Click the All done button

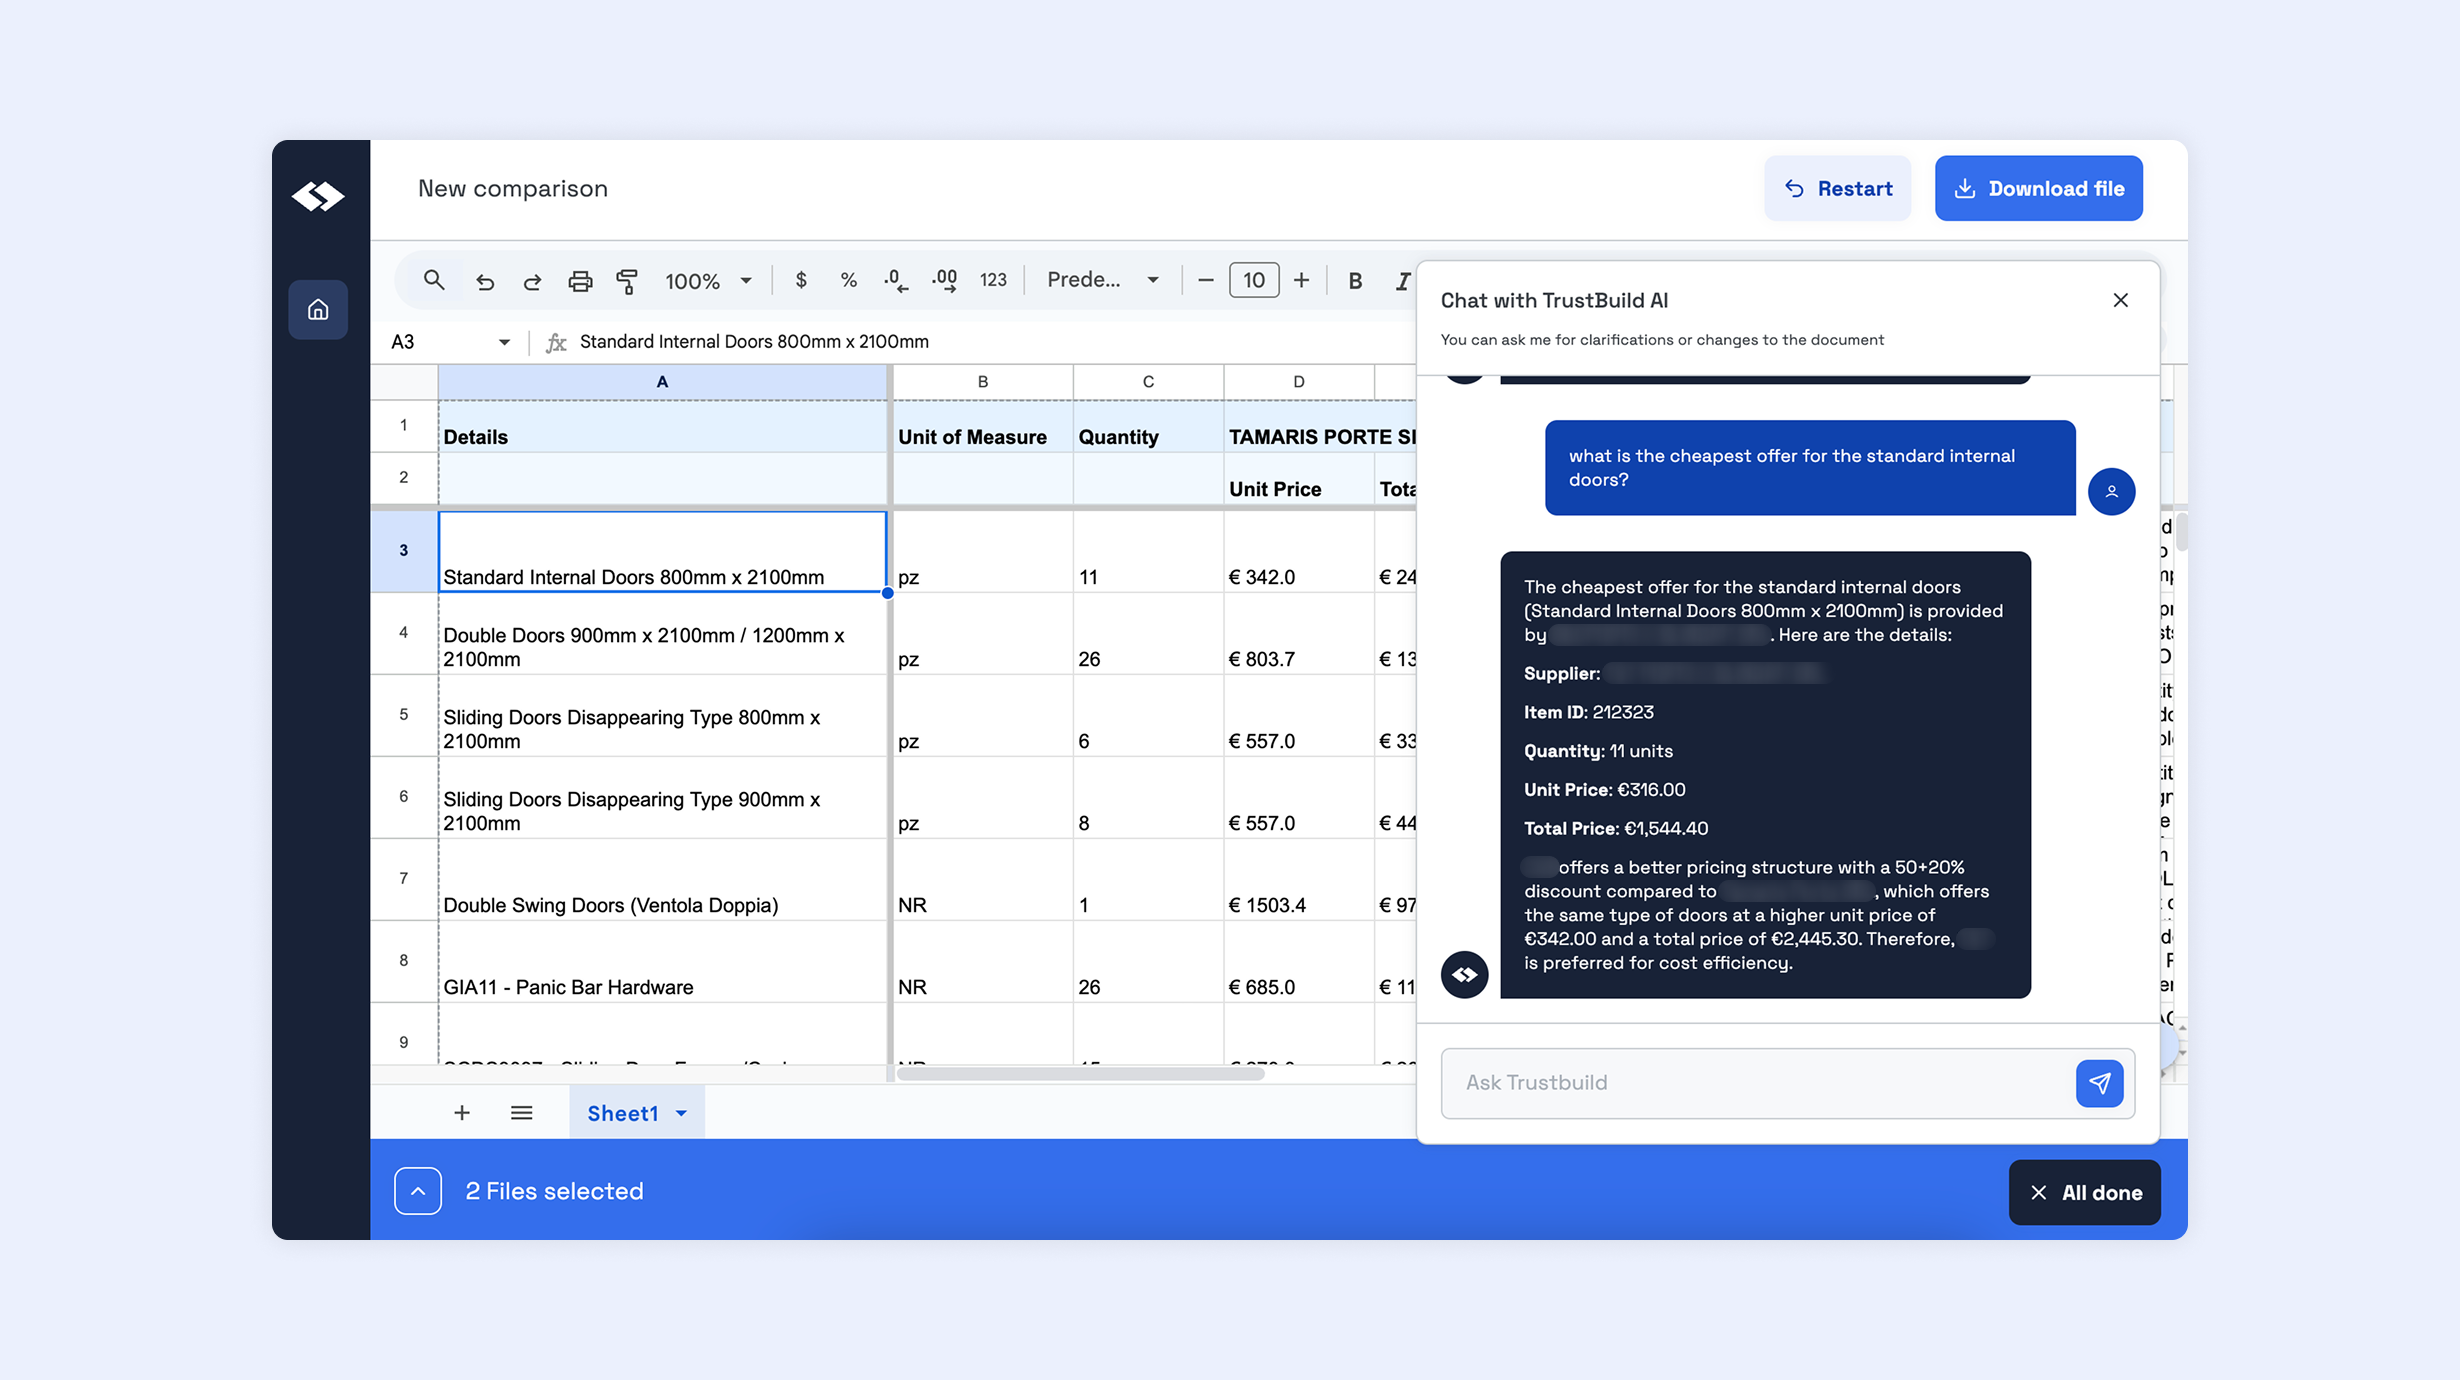(x=2085, y=1192)
